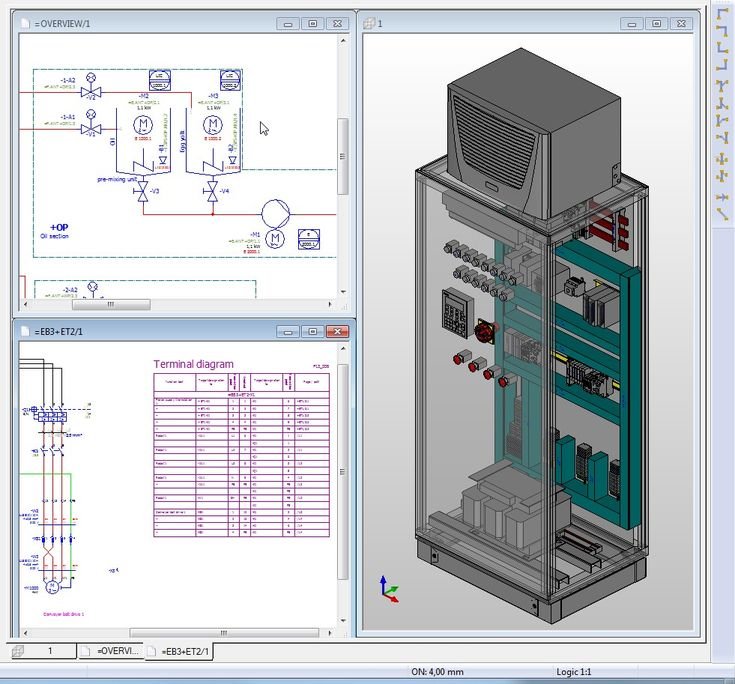
Task: Switch to the =EB3+ET2/1 page tab
Action: (180, 652)
